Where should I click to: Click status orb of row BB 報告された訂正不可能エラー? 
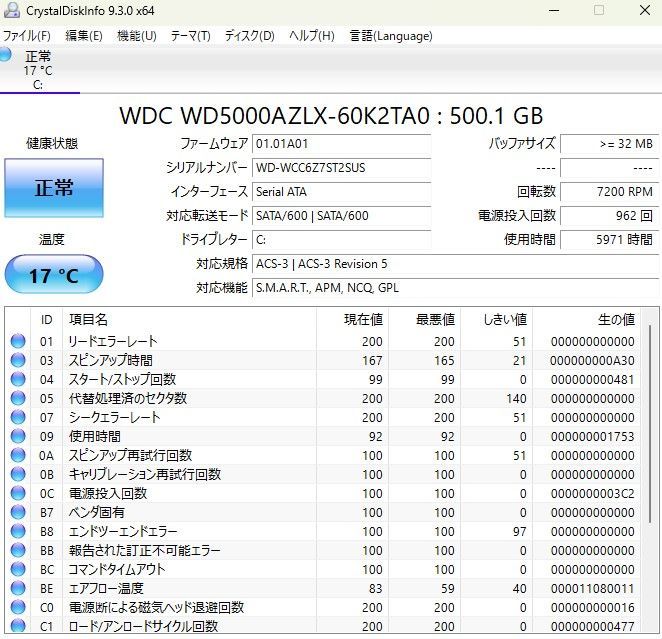click(18, 550)
